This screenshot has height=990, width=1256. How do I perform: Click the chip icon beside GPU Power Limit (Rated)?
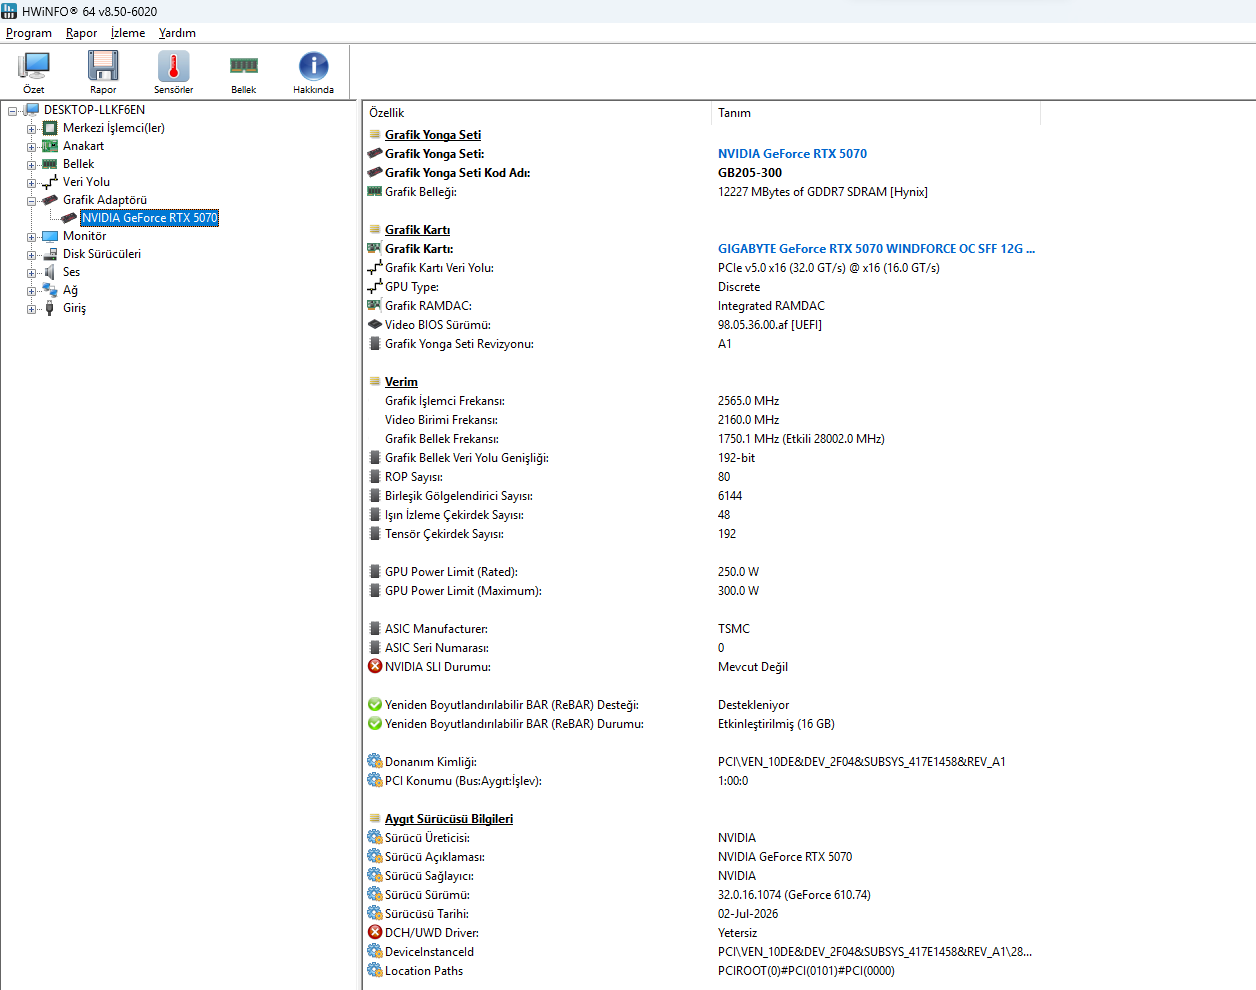[x=375, y=572]
